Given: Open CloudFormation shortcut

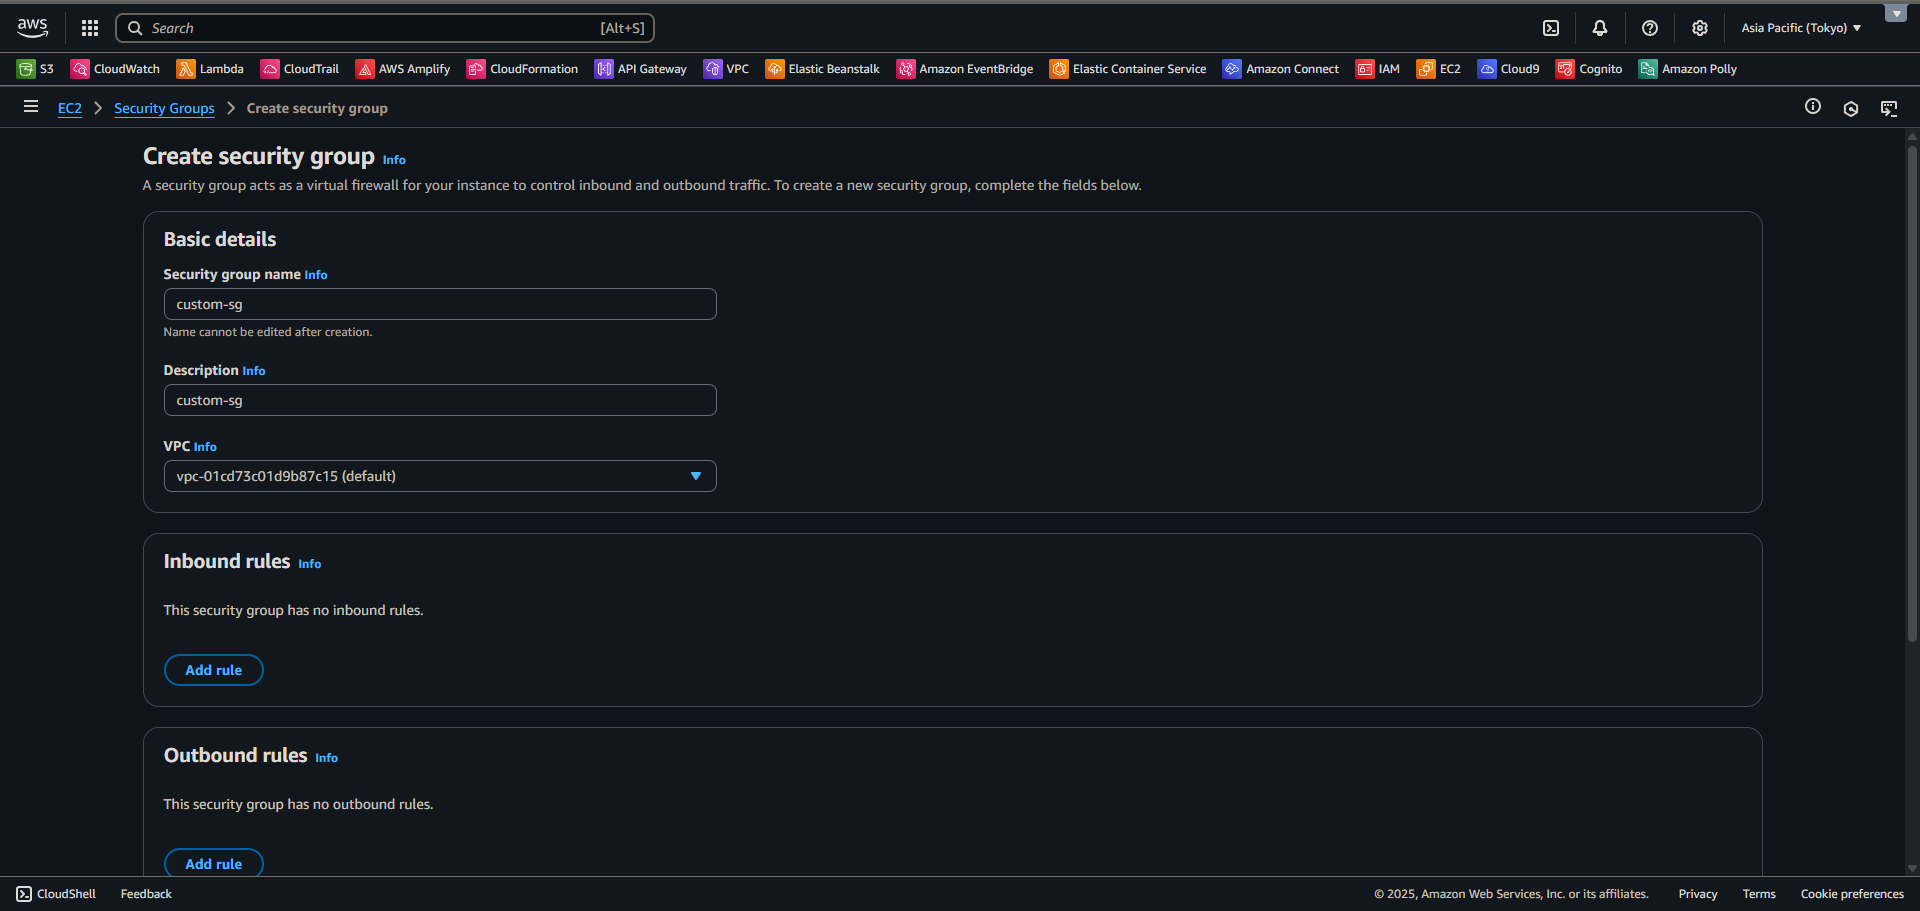Looking at the screenshot, I should [x=522, y=69].
